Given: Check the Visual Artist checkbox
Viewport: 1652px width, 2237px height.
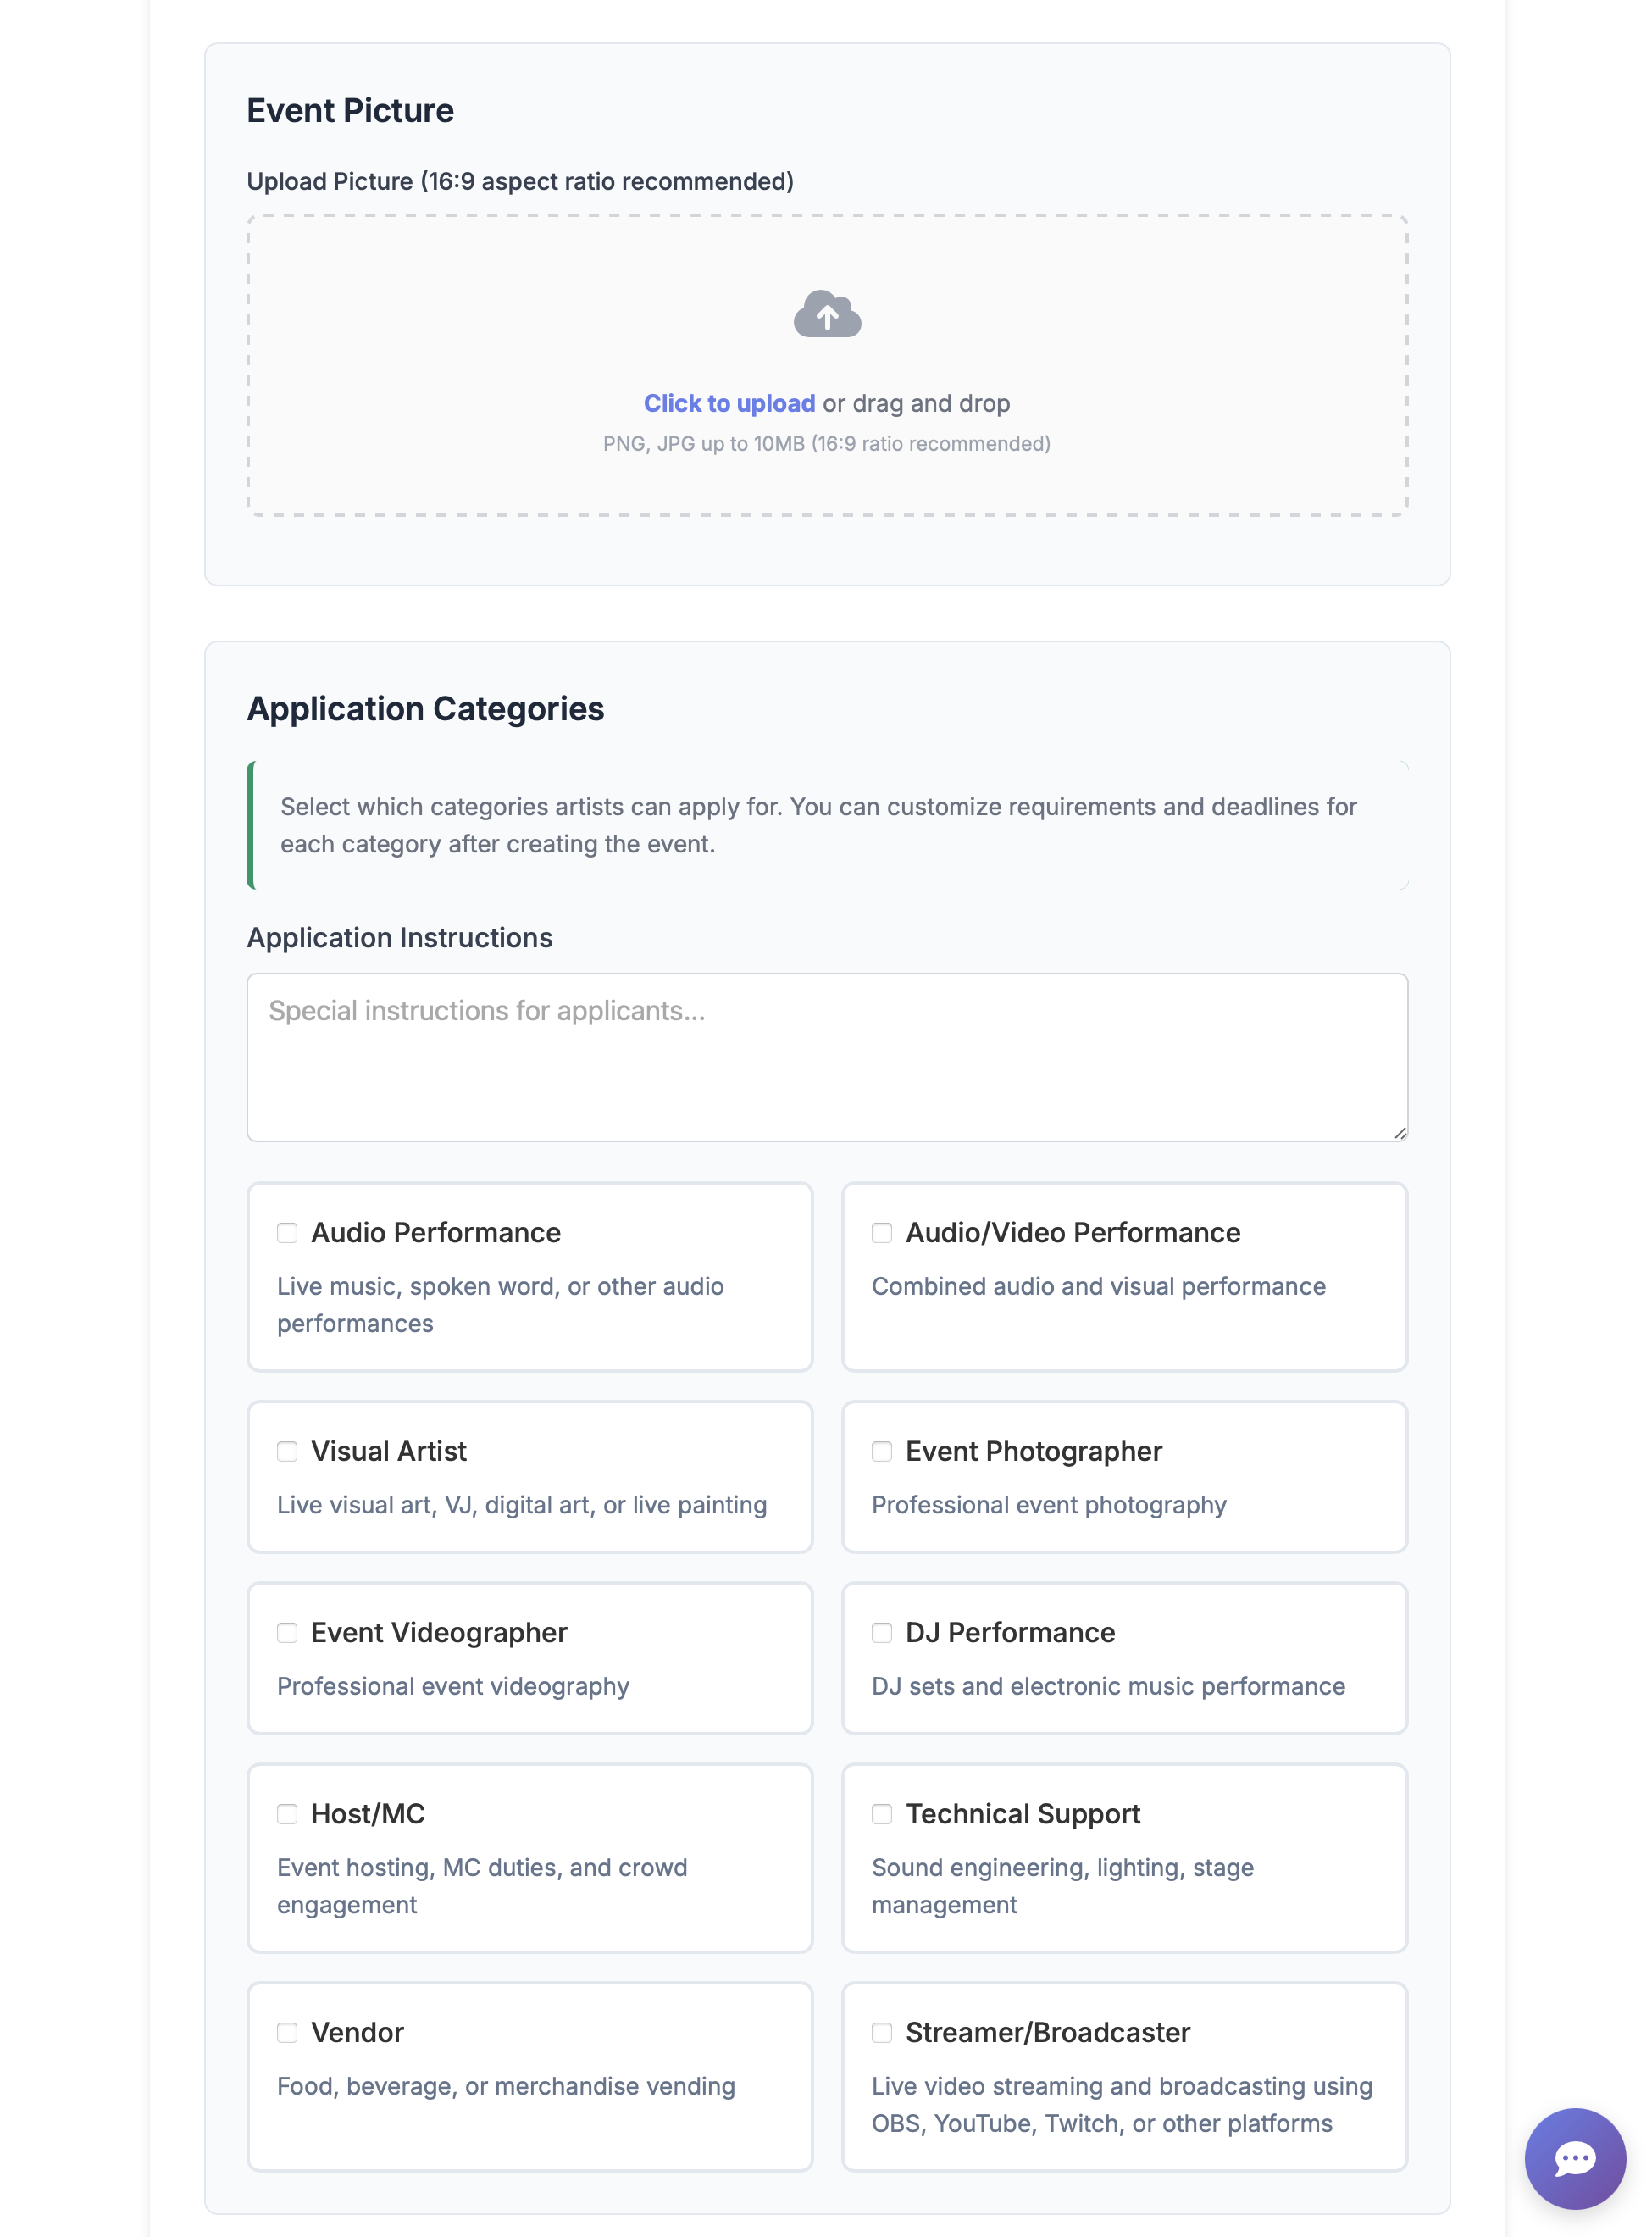Looking at the screenshot, I should pos(287,1452).
